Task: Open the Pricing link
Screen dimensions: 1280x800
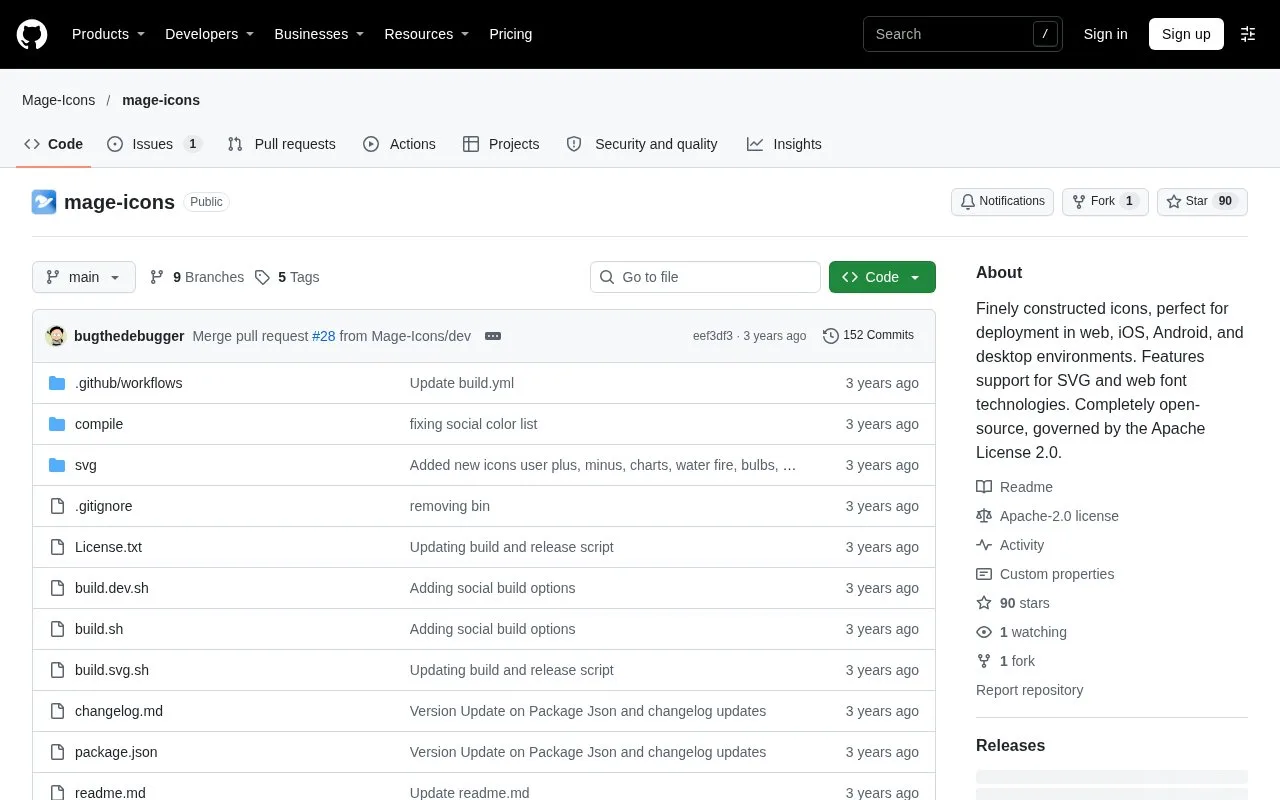Action: click(510, 34)
